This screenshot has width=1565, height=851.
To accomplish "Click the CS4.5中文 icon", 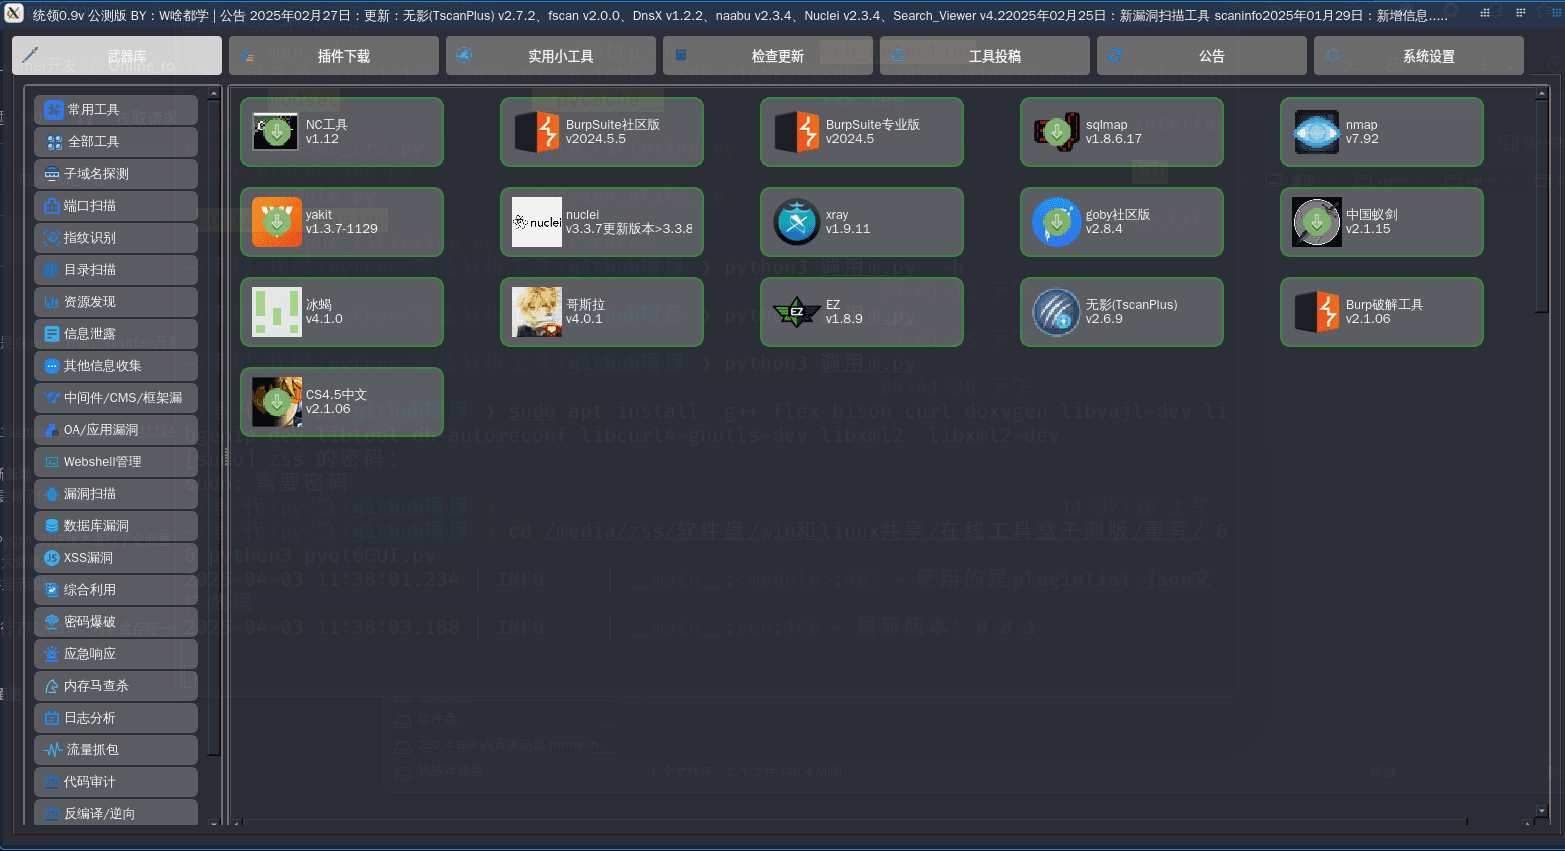I will [276, 402].
